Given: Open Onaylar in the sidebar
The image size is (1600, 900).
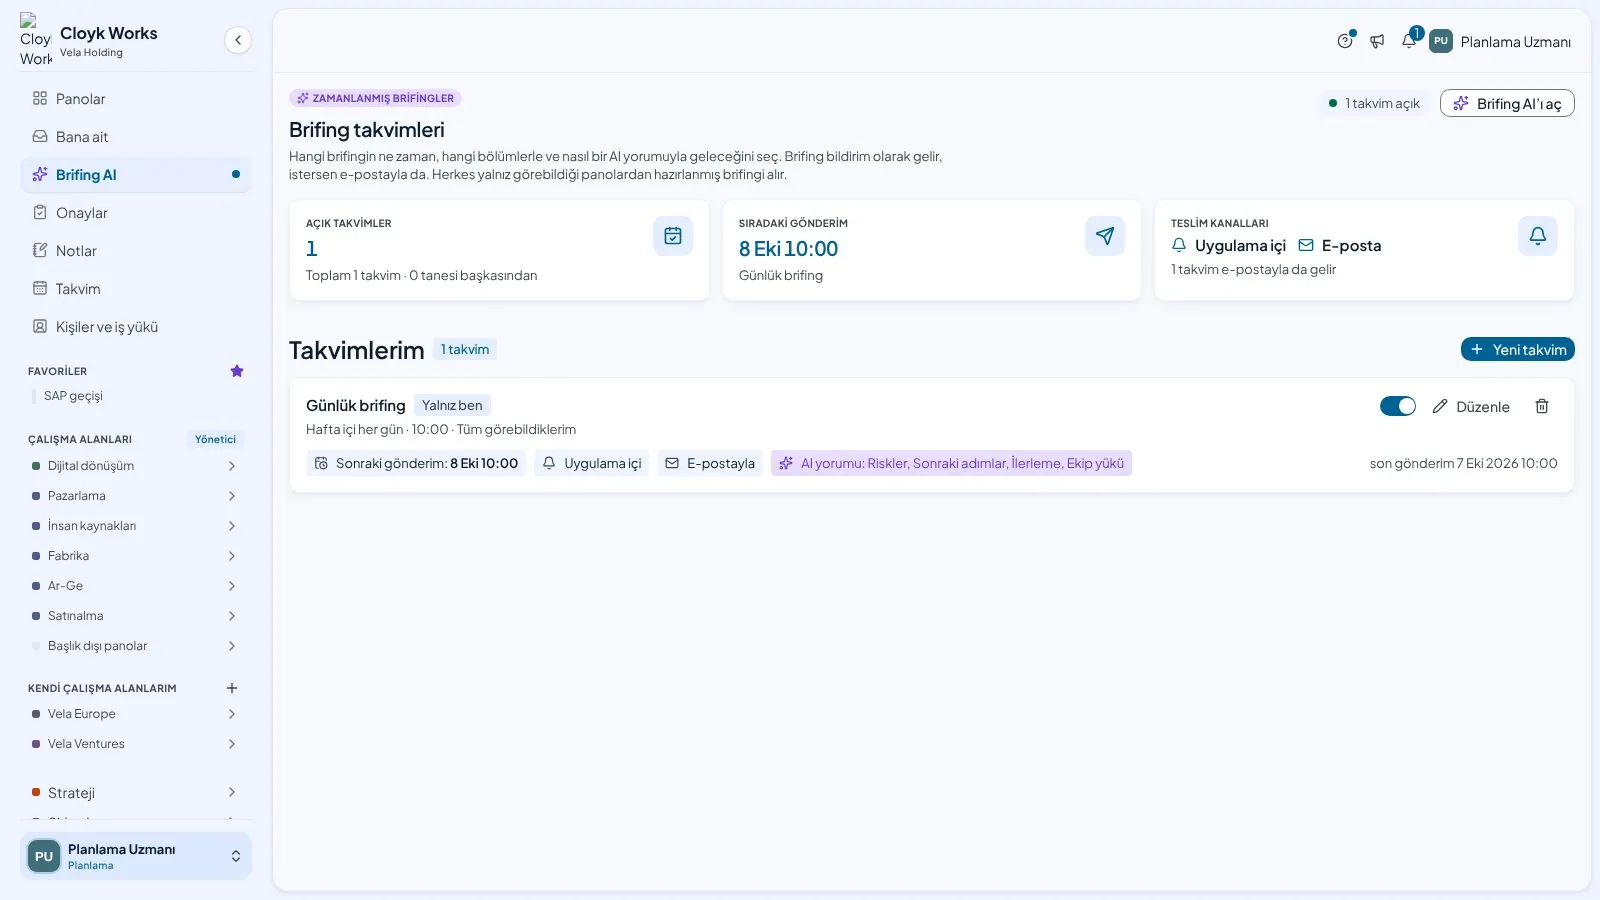Looking at the screenshot, I should [x=136, y=213].
